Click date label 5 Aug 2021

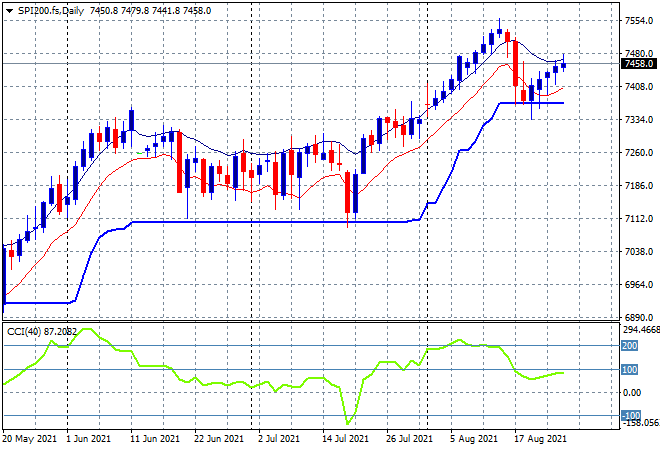point(473,439)
